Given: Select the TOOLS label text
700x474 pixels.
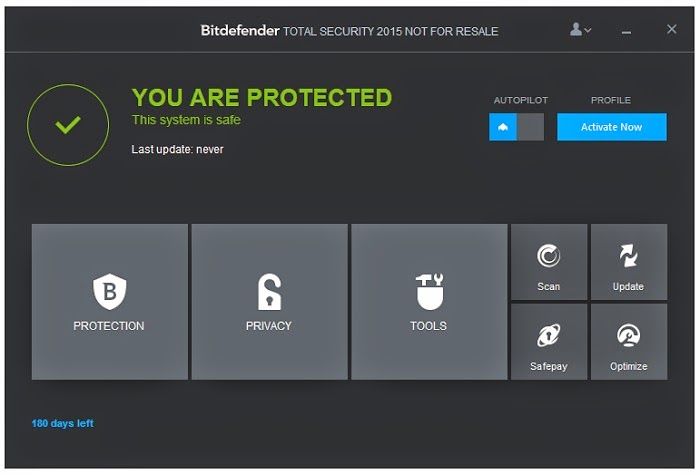Looking at the screenshot, I should pos(429,326).
